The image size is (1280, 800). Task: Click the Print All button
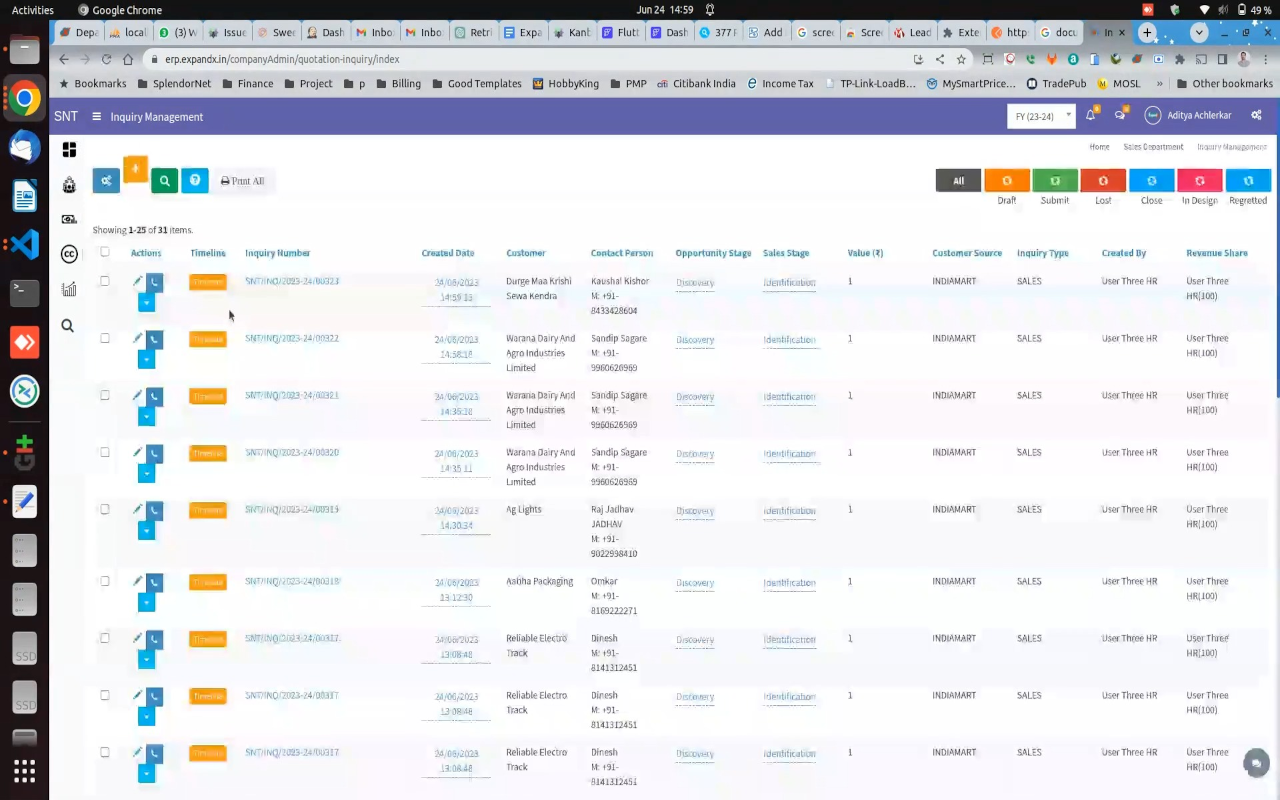point(243,181)
